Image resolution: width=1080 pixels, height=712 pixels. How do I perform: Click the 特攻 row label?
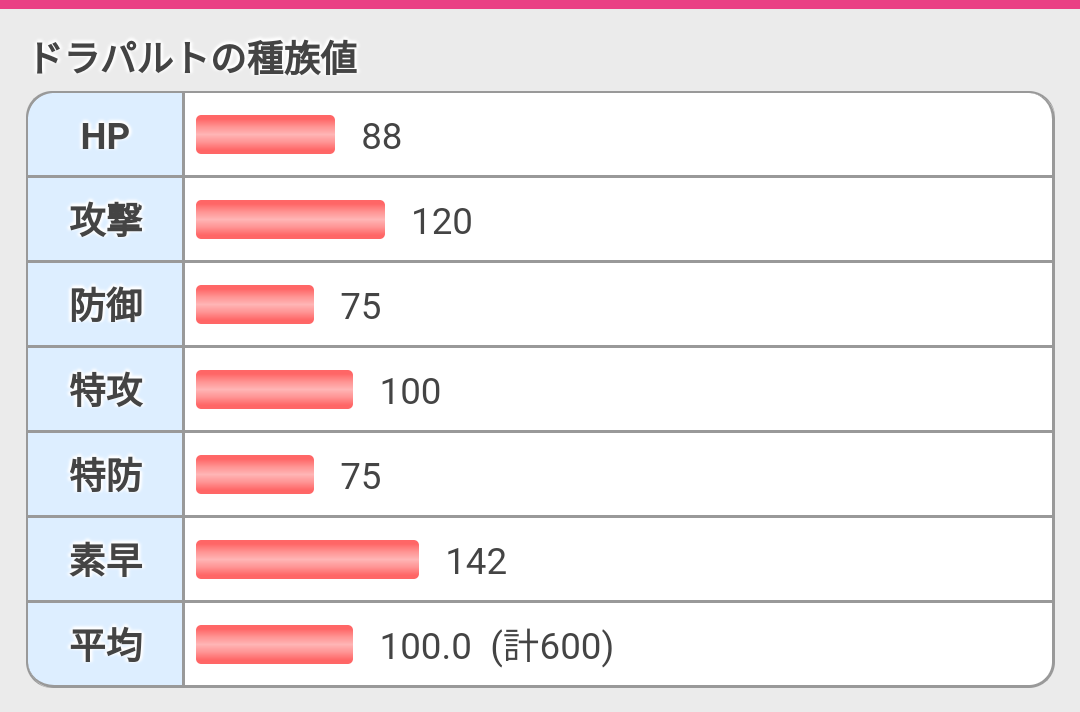click(x=106, y=390)
